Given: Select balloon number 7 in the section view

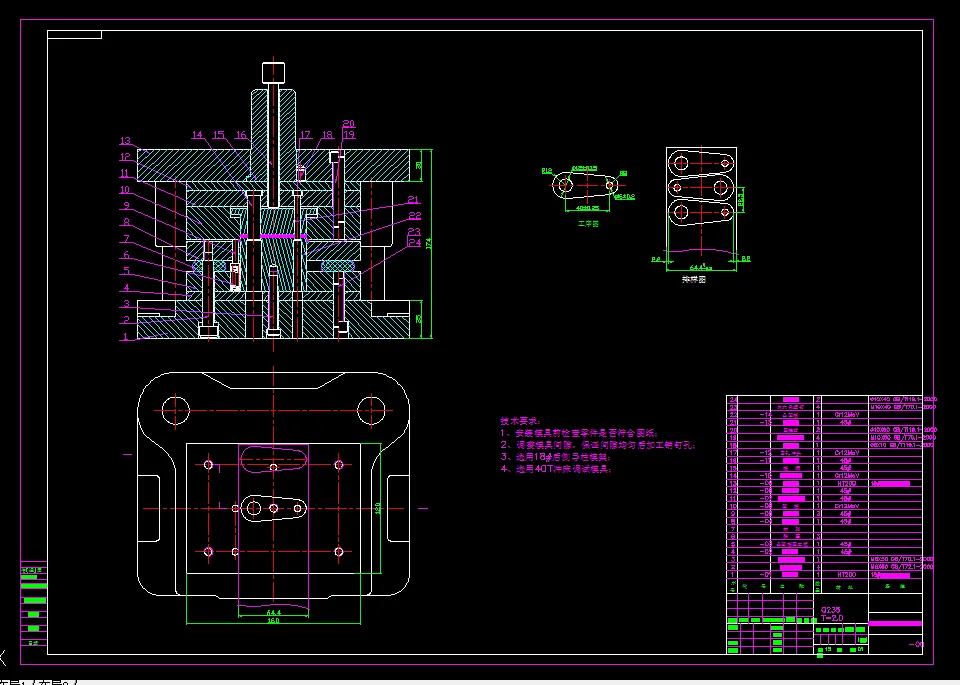Looking at the screenshot, I should (126, 239).
